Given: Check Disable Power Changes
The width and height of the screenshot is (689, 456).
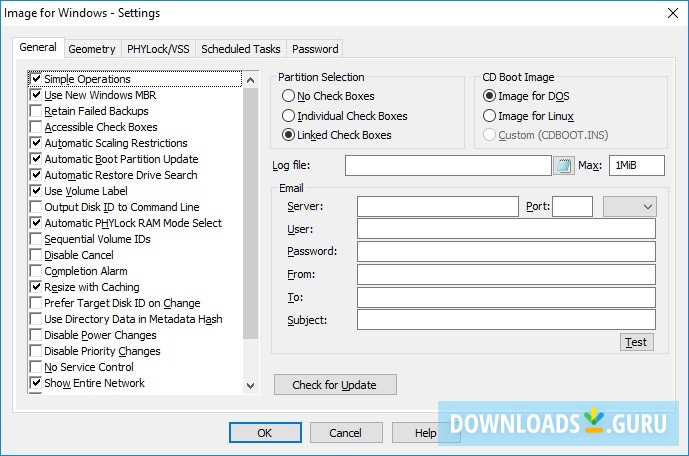Looking at the screenshot, I should tap(36, 335).
